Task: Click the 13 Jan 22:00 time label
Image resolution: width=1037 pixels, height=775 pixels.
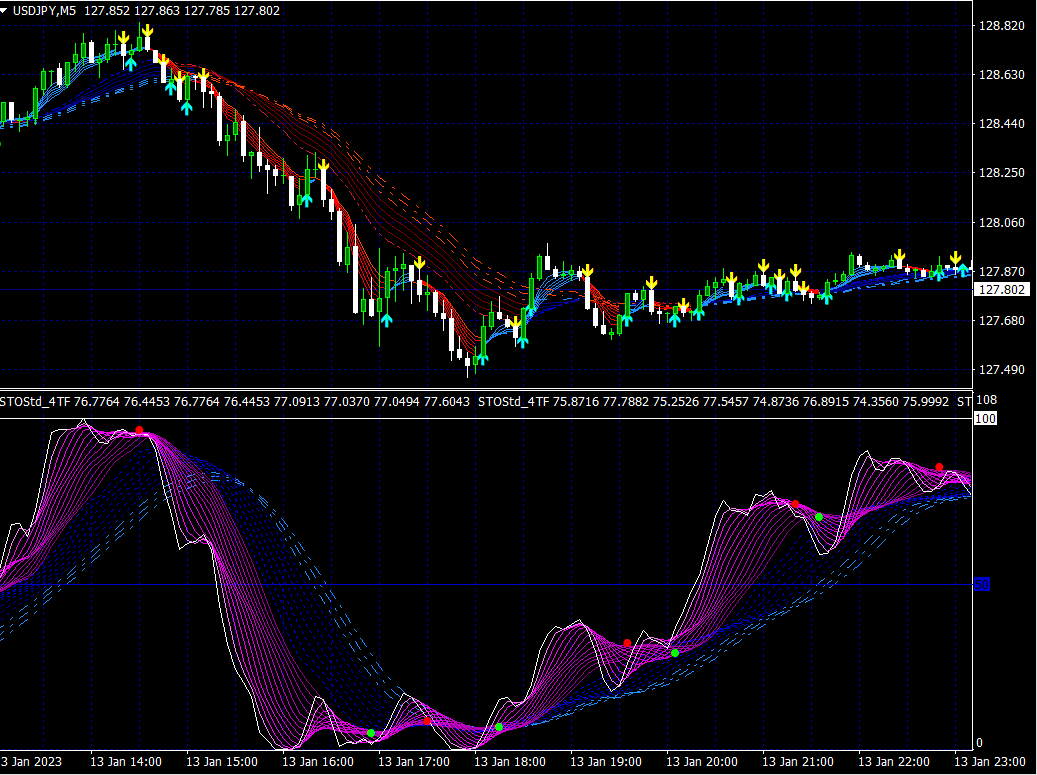Action: [894, 762]
